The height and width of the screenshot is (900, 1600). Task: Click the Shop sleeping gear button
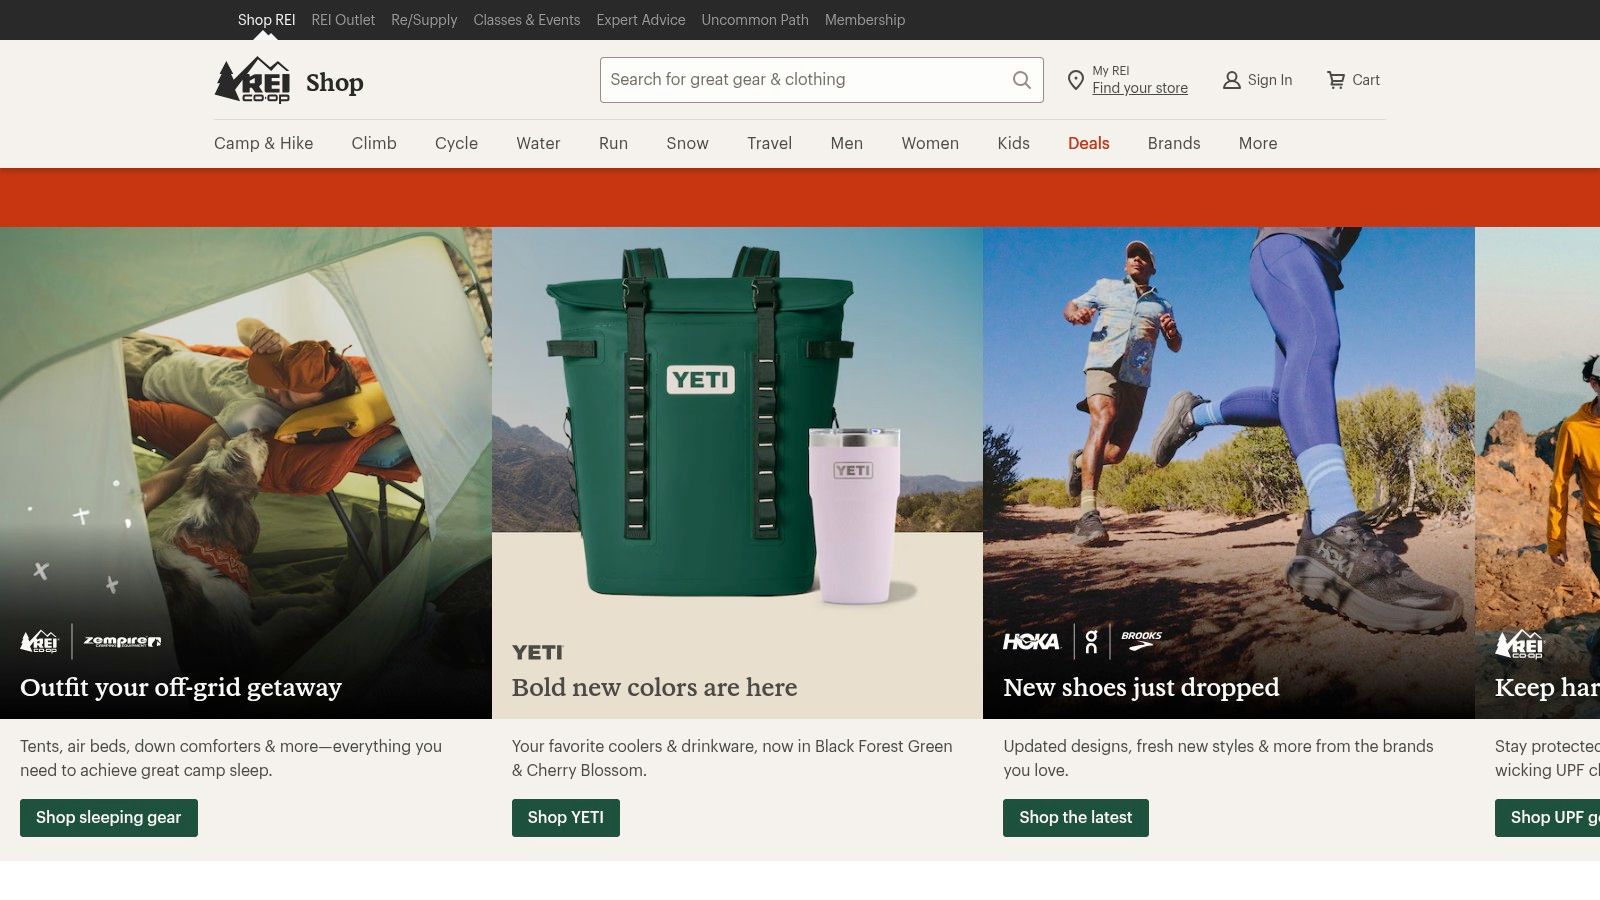(x=109, y=818)
